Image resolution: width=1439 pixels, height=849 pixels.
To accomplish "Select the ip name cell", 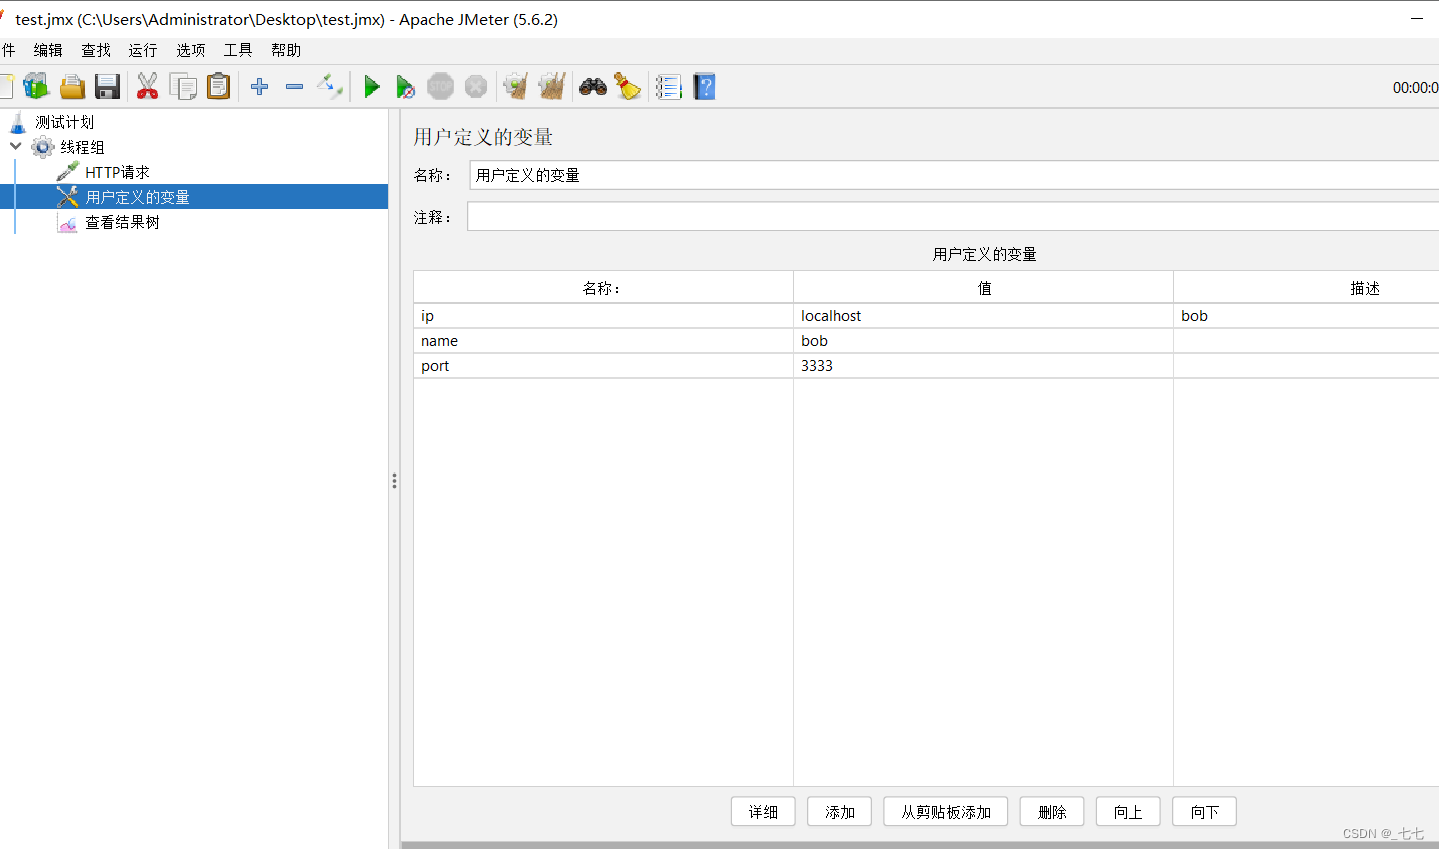I will pos(603,316).
